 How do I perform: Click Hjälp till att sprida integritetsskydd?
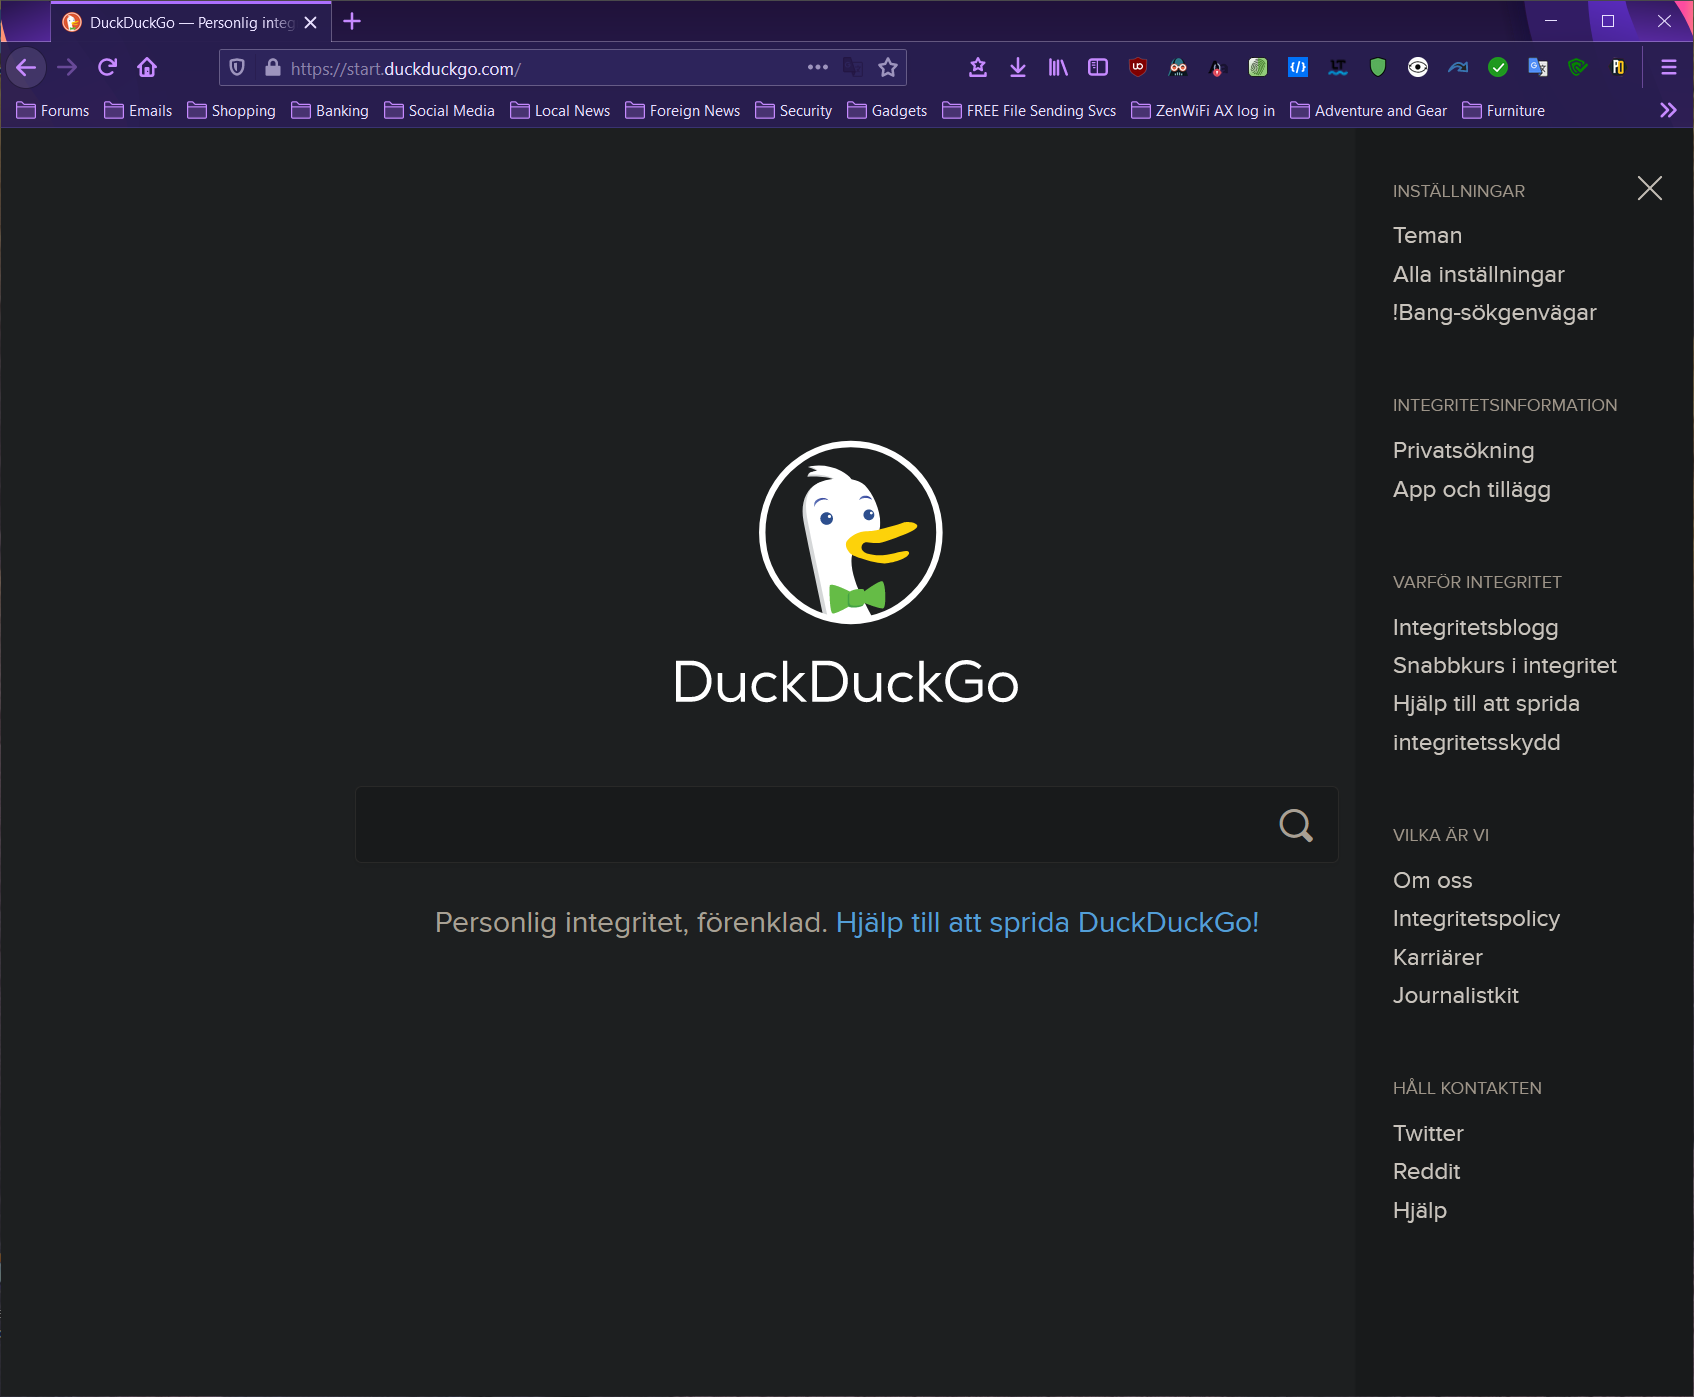(1486, 723)
